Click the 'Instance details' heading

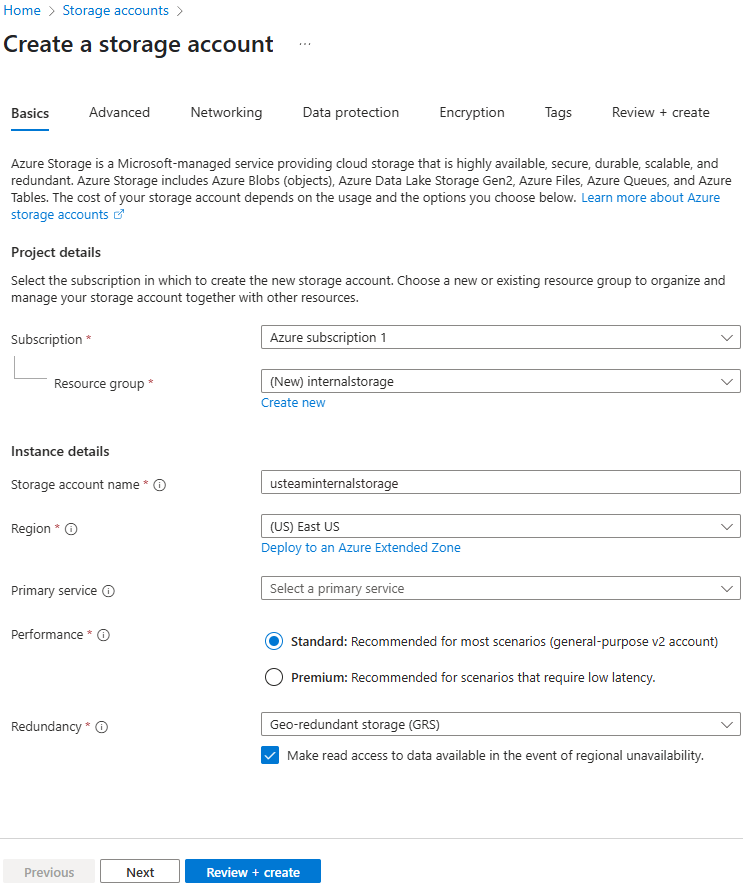tap(60, 452)
